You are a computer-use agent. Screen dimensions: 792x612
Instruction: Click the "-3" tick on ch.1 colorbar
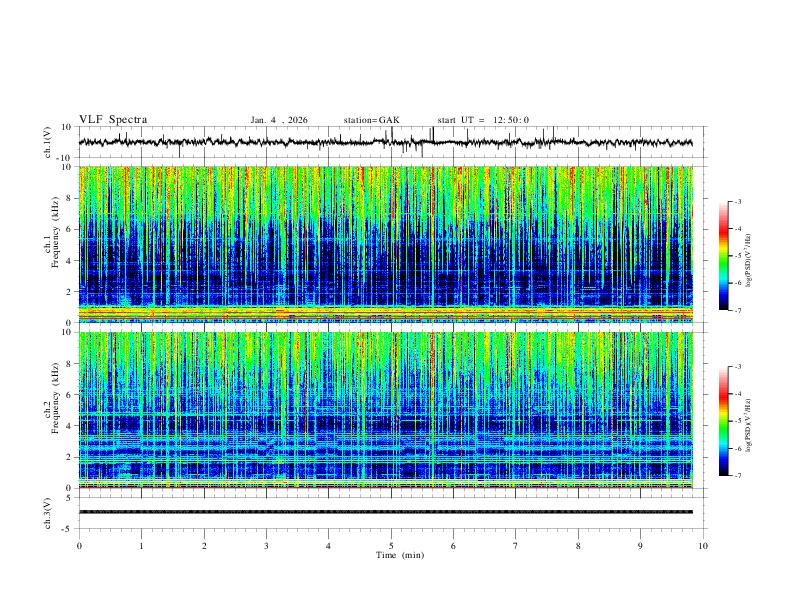pyautogui.click(x=738, y=201)
